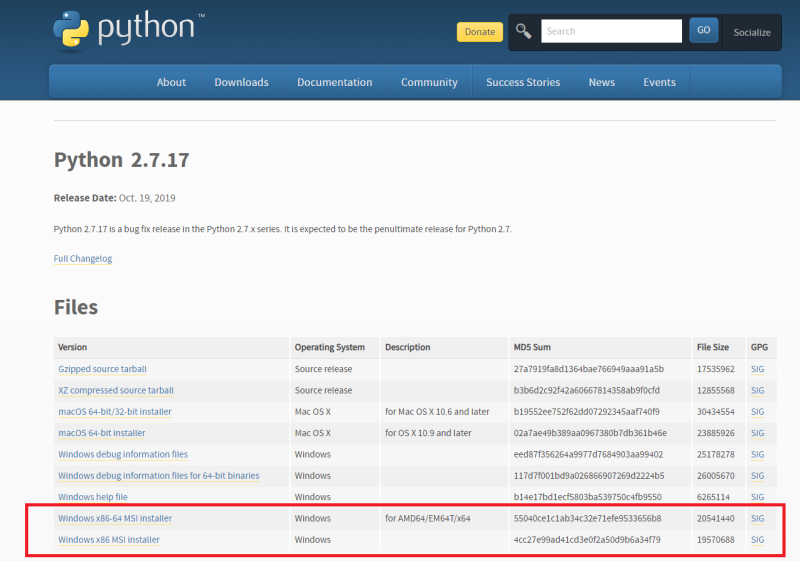The image size is (800, 561).
Task: Click the magnifying glass search icon
Action: (x=524, y=31)
